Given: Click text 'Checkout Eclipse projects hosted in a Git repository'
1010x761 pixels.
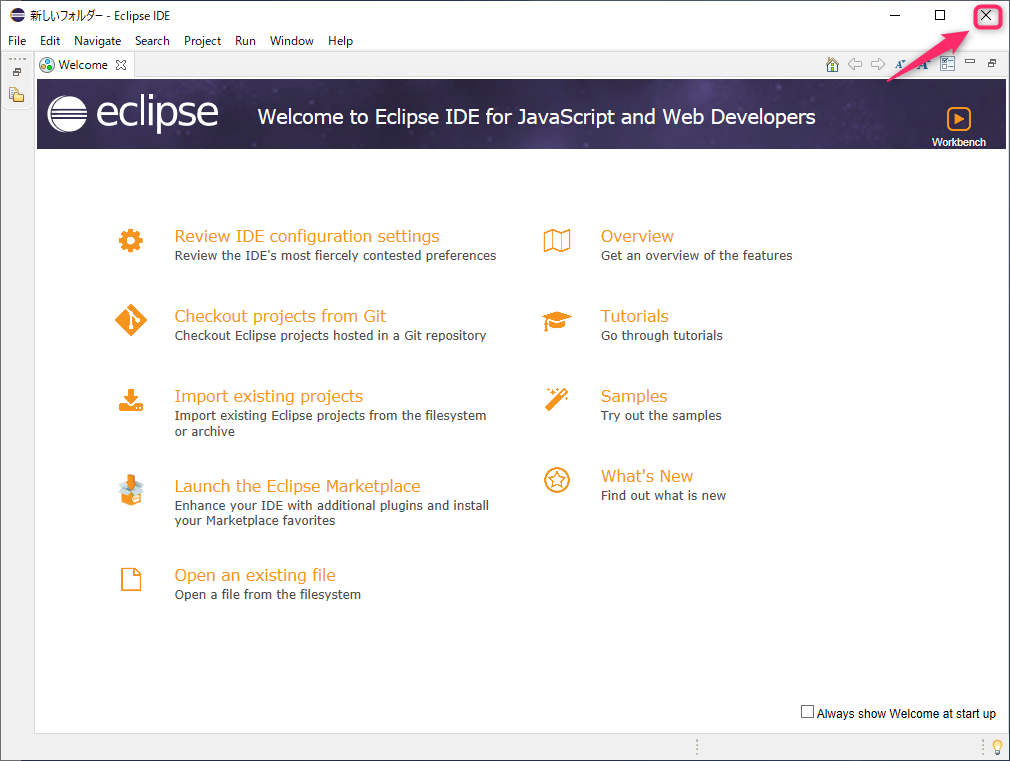Looking at the screenshot, I should coord(330,336).
